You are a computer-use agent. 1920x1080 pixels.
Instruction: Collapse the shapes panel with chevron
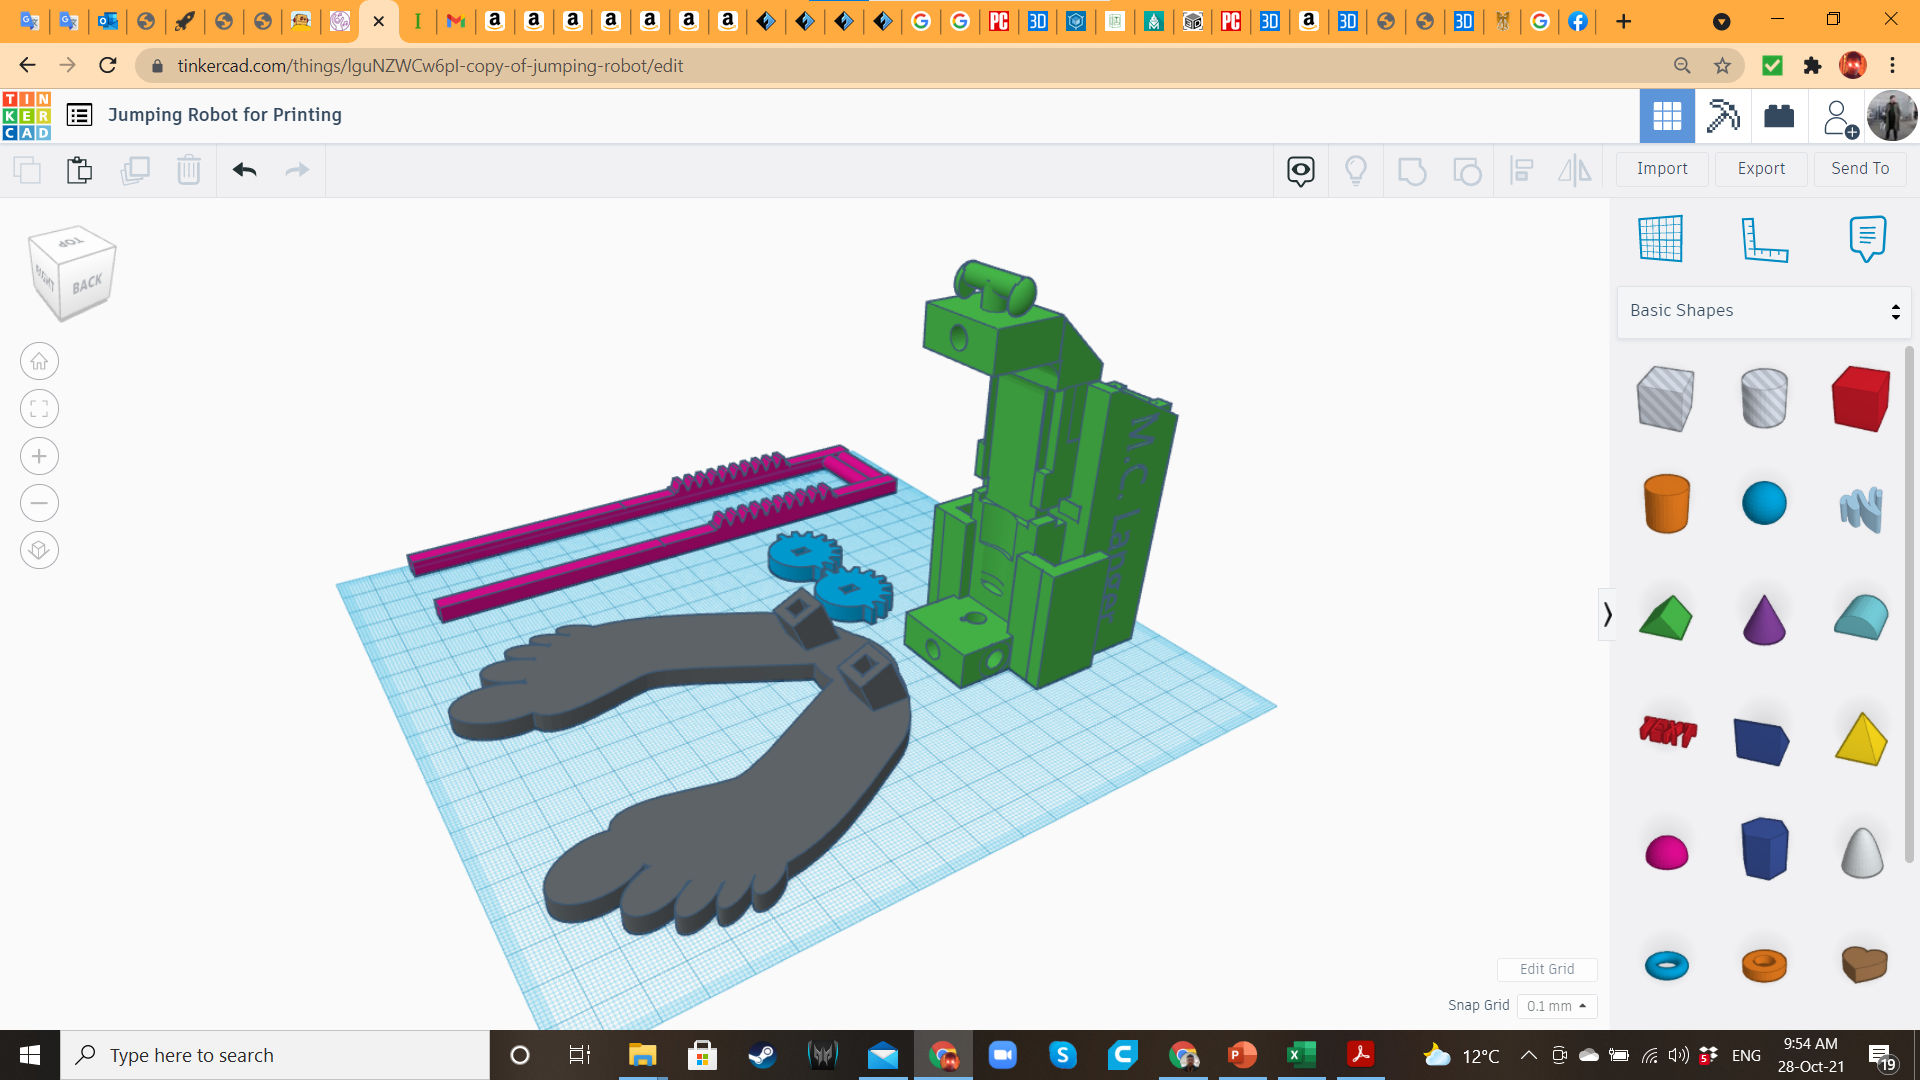click(x=1607, y=614)
